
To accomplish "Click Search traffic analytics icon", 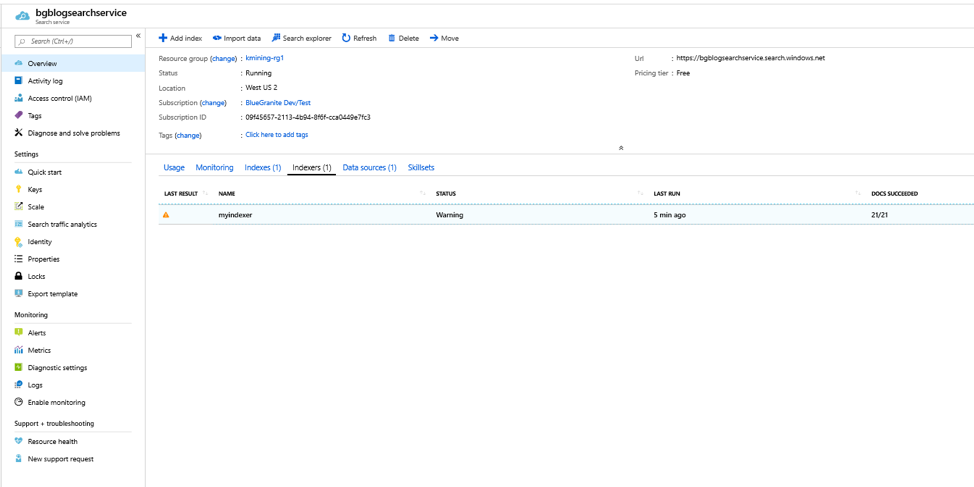I will [x=19, y=224].
